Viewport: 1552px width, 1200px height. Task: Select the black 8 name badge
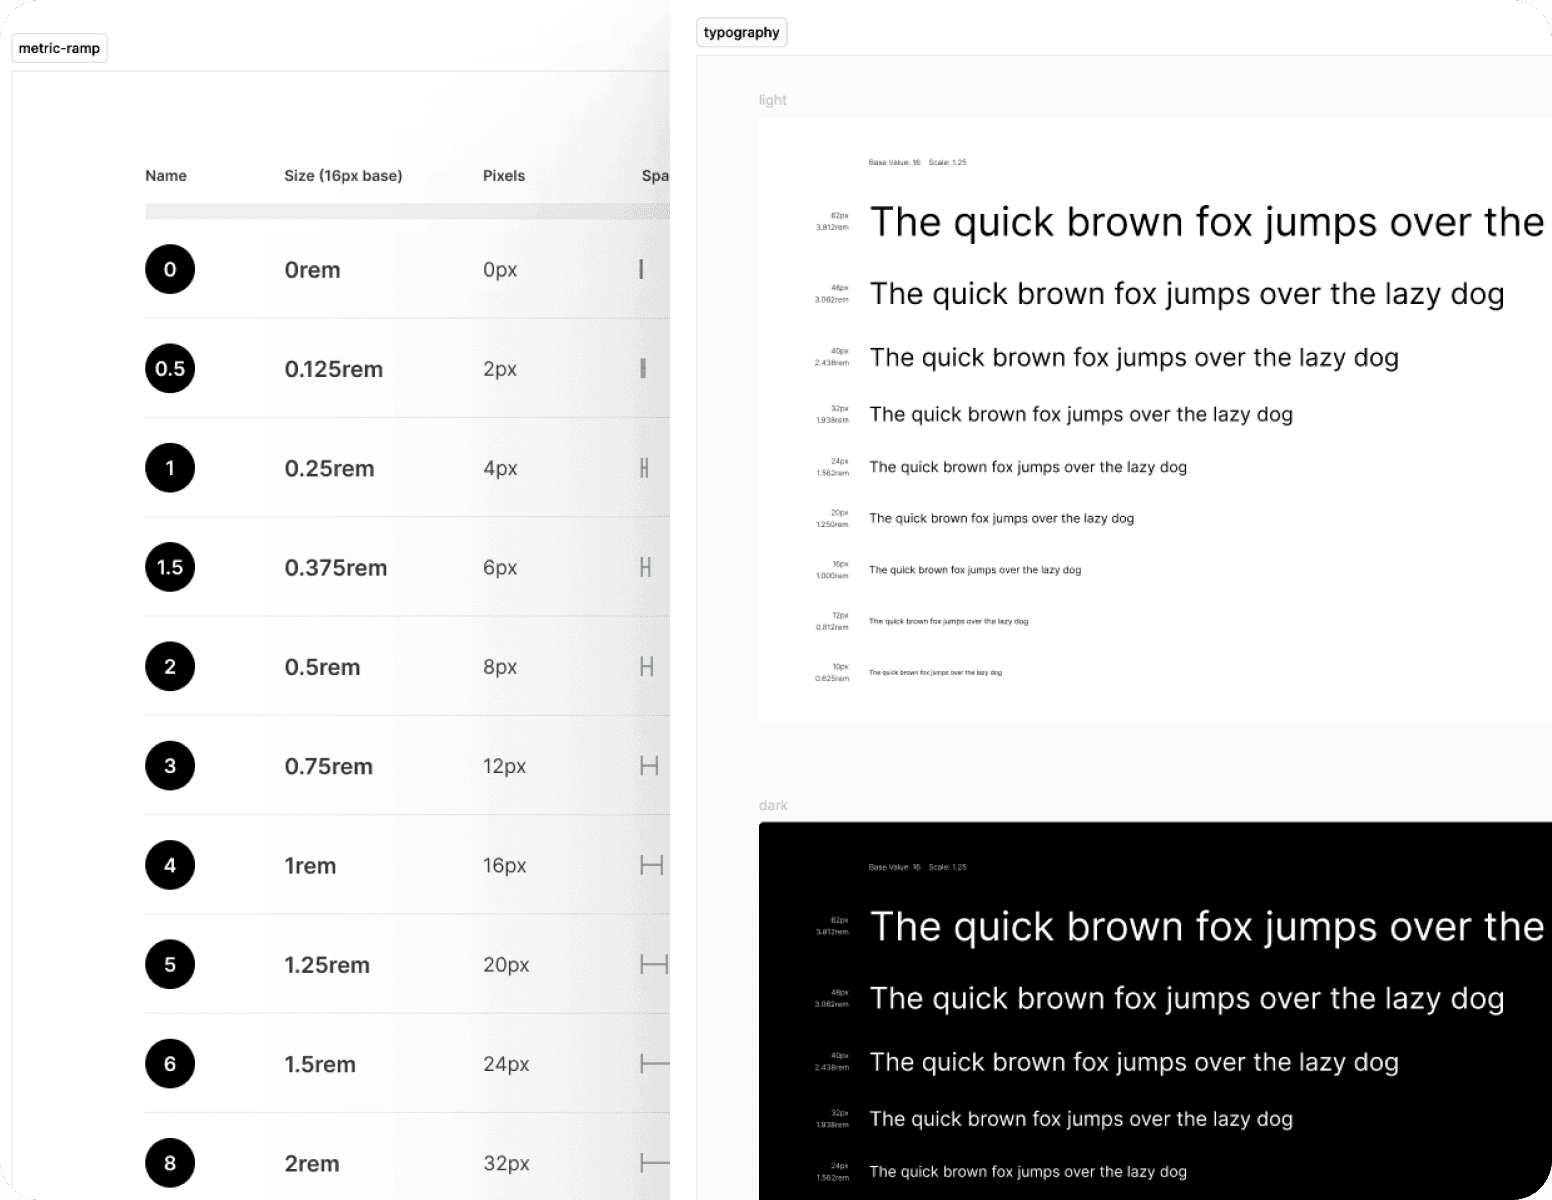coord(170,1163)
